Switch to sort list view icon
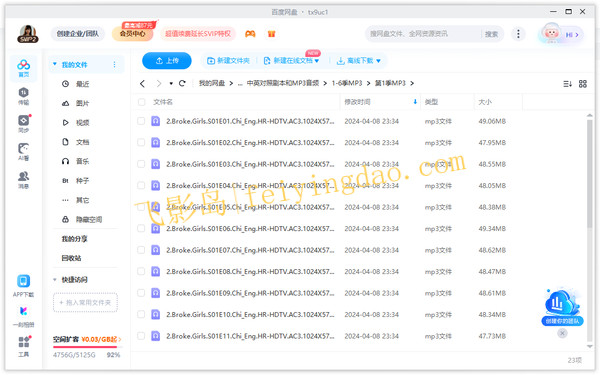The height and width of the screenshot is (375, 600). 567,84
